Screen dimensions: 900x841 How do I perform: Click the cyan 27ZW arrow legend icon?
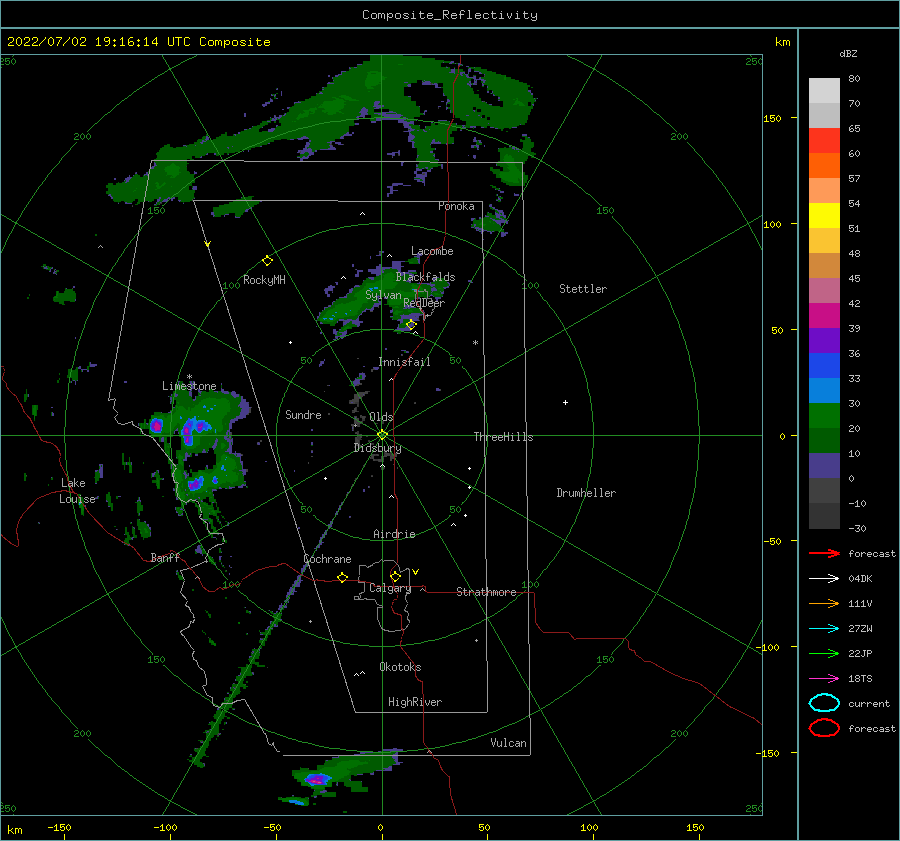coord(824,629)
